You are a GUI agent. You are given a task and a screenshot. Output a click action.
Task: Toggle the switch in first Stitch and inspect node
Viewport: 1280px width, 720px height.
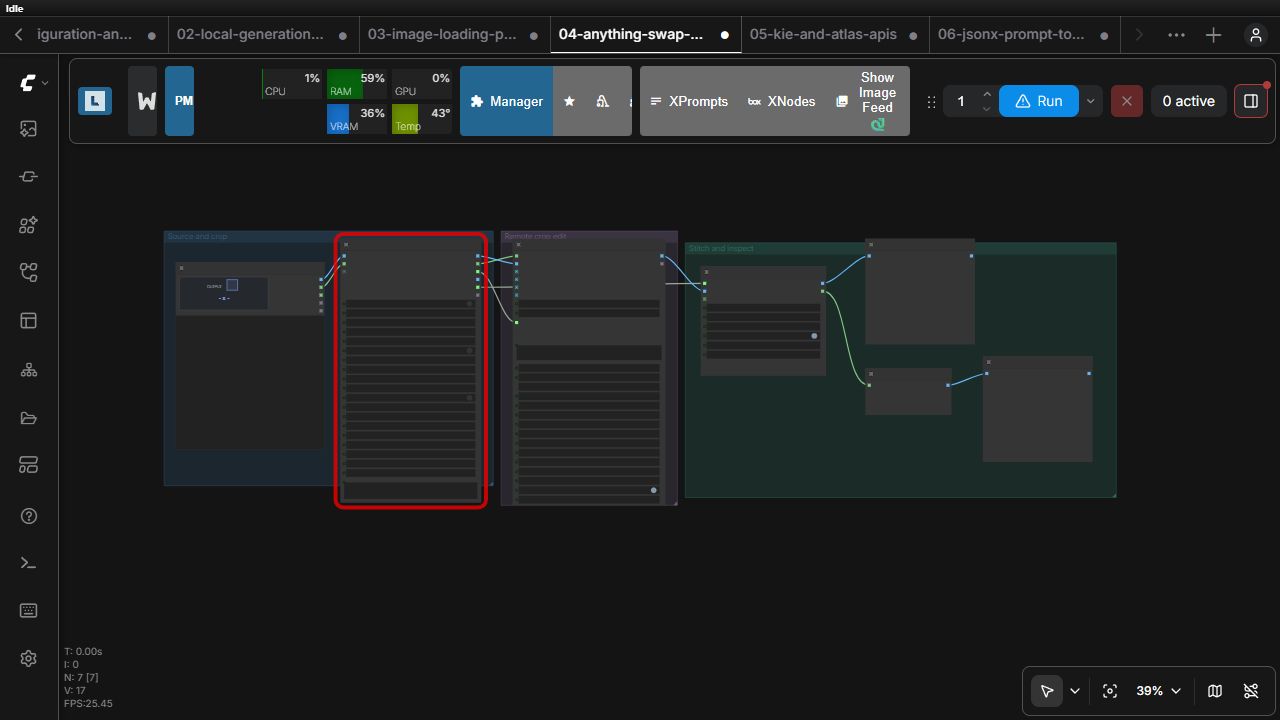(814, 336)
